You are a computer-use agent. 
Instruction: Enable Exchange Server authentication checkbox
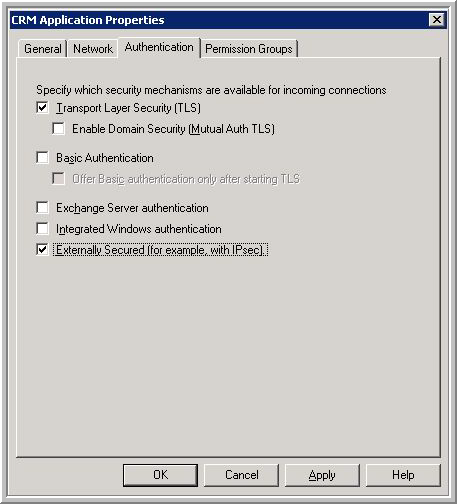pos(42,208)
